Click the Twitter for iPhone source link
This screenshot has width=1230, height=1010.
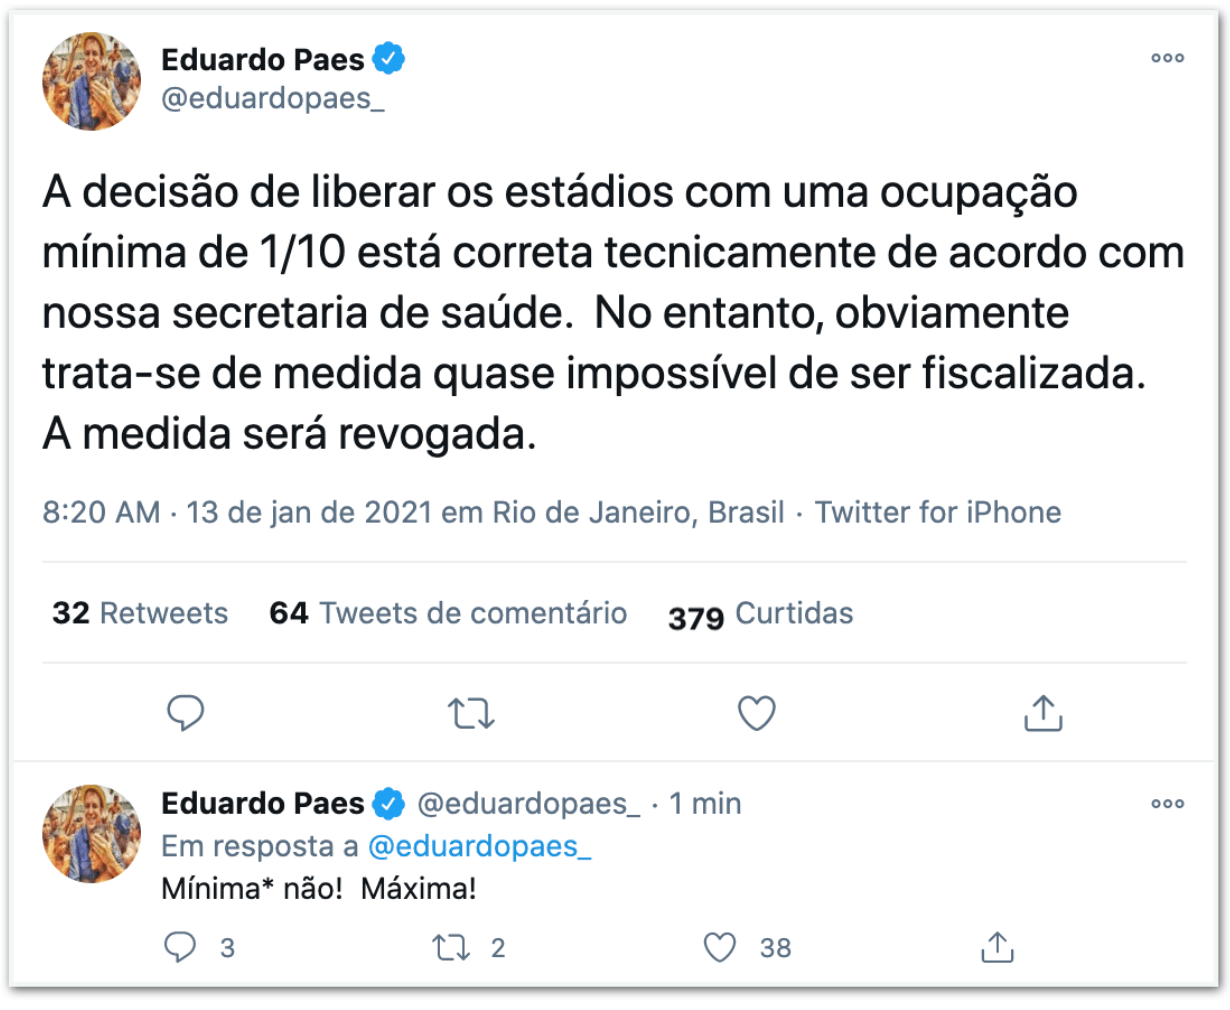[938, 512]
